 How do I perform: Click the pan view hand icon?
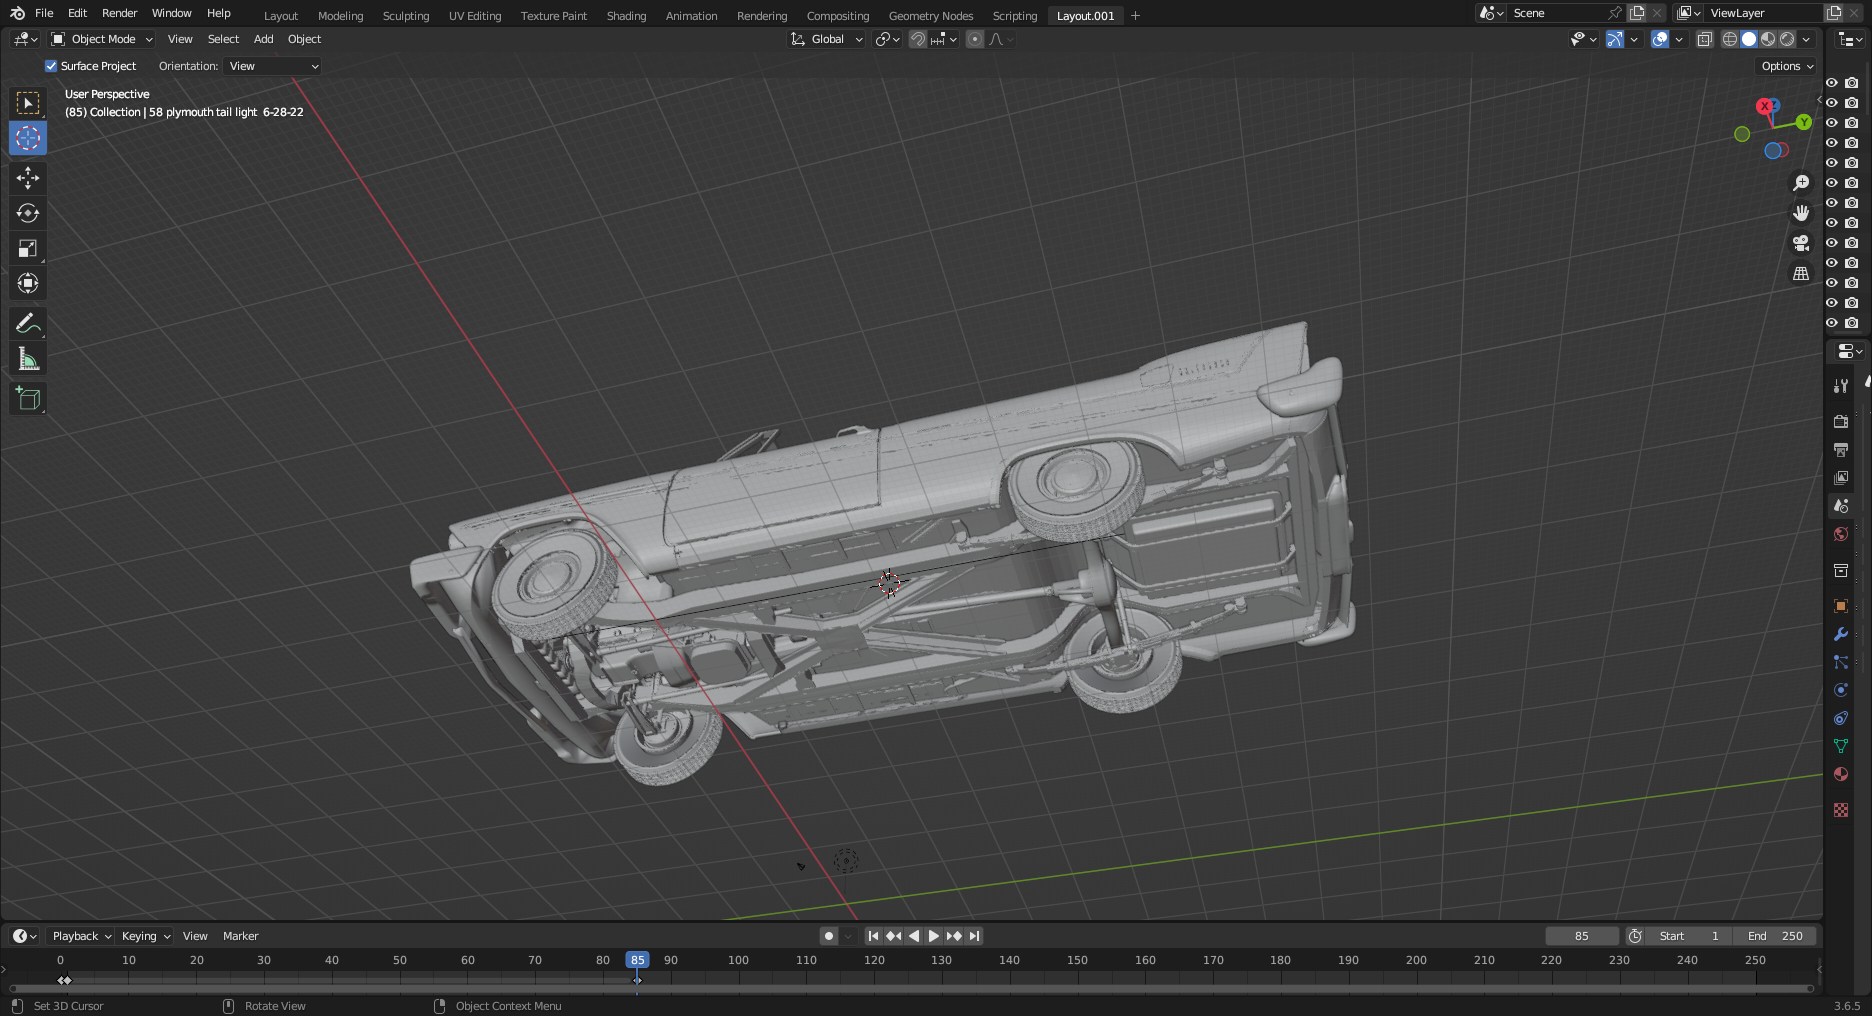point(1801,213)
